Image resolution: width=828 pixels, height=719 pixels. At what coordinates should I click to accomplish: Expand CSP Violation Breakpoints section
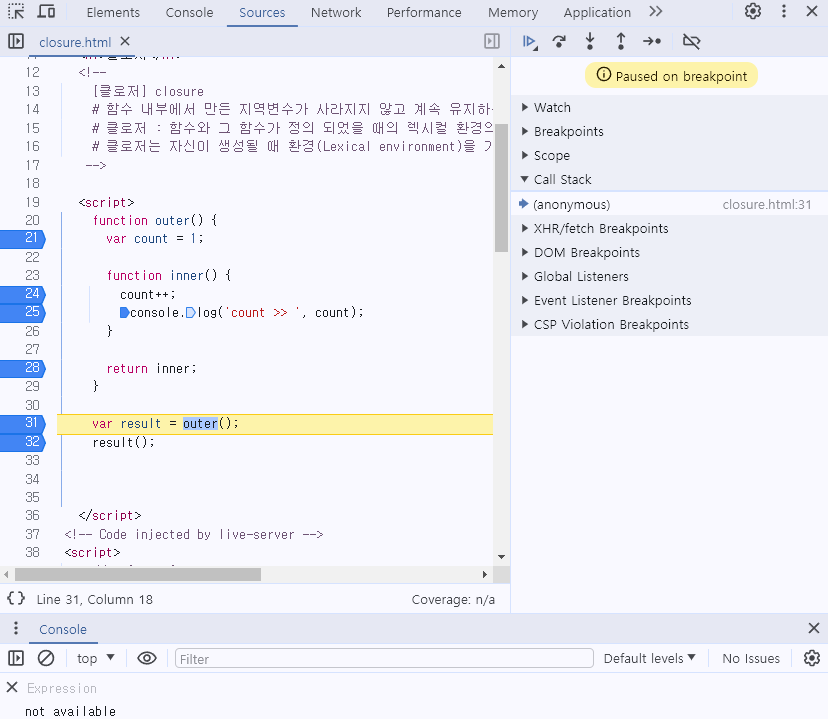pyautogui.click(x=669, y=325)
